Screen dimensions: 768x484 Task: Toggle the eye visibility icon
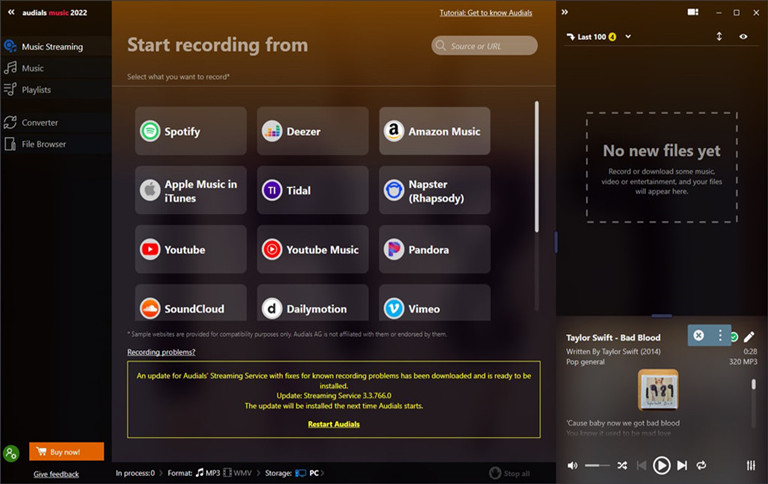click(743, 36)
